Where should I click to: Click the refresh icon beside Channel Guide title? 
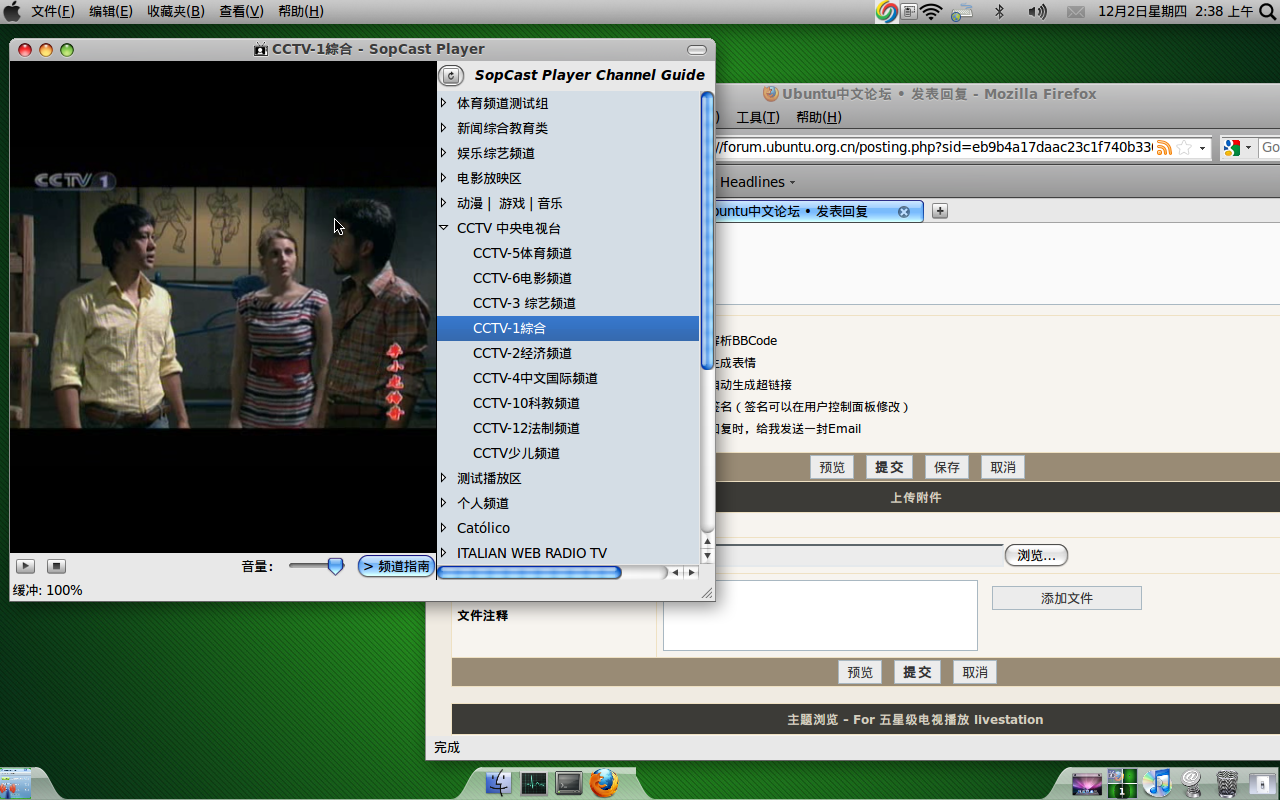pos(451,75)
